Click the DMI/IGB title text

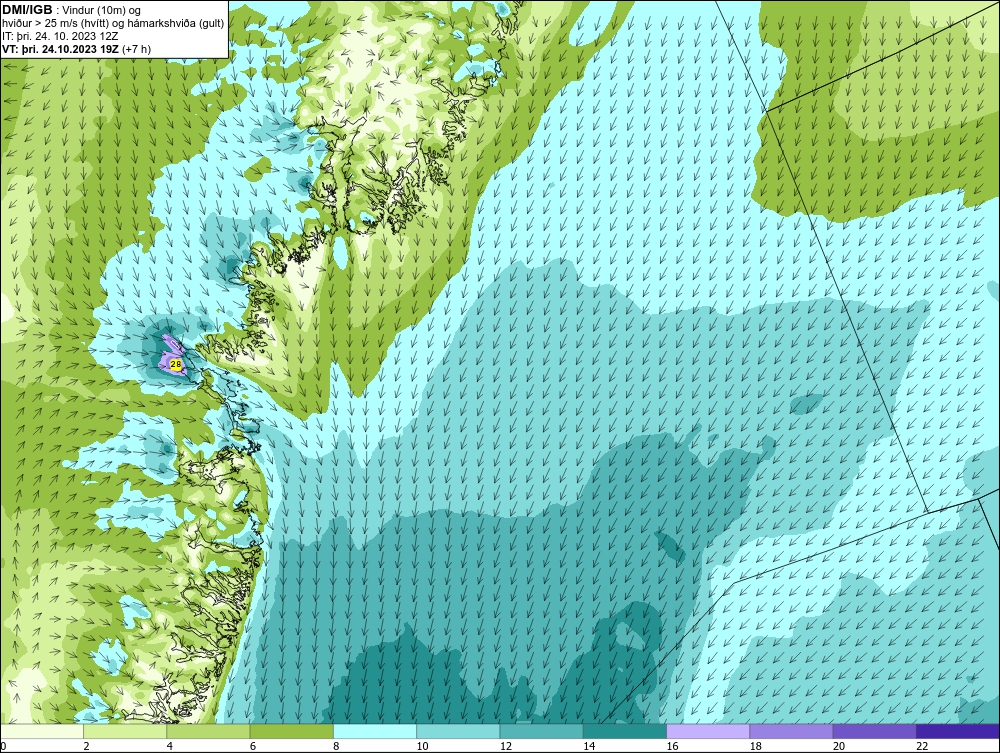[27, 10]
